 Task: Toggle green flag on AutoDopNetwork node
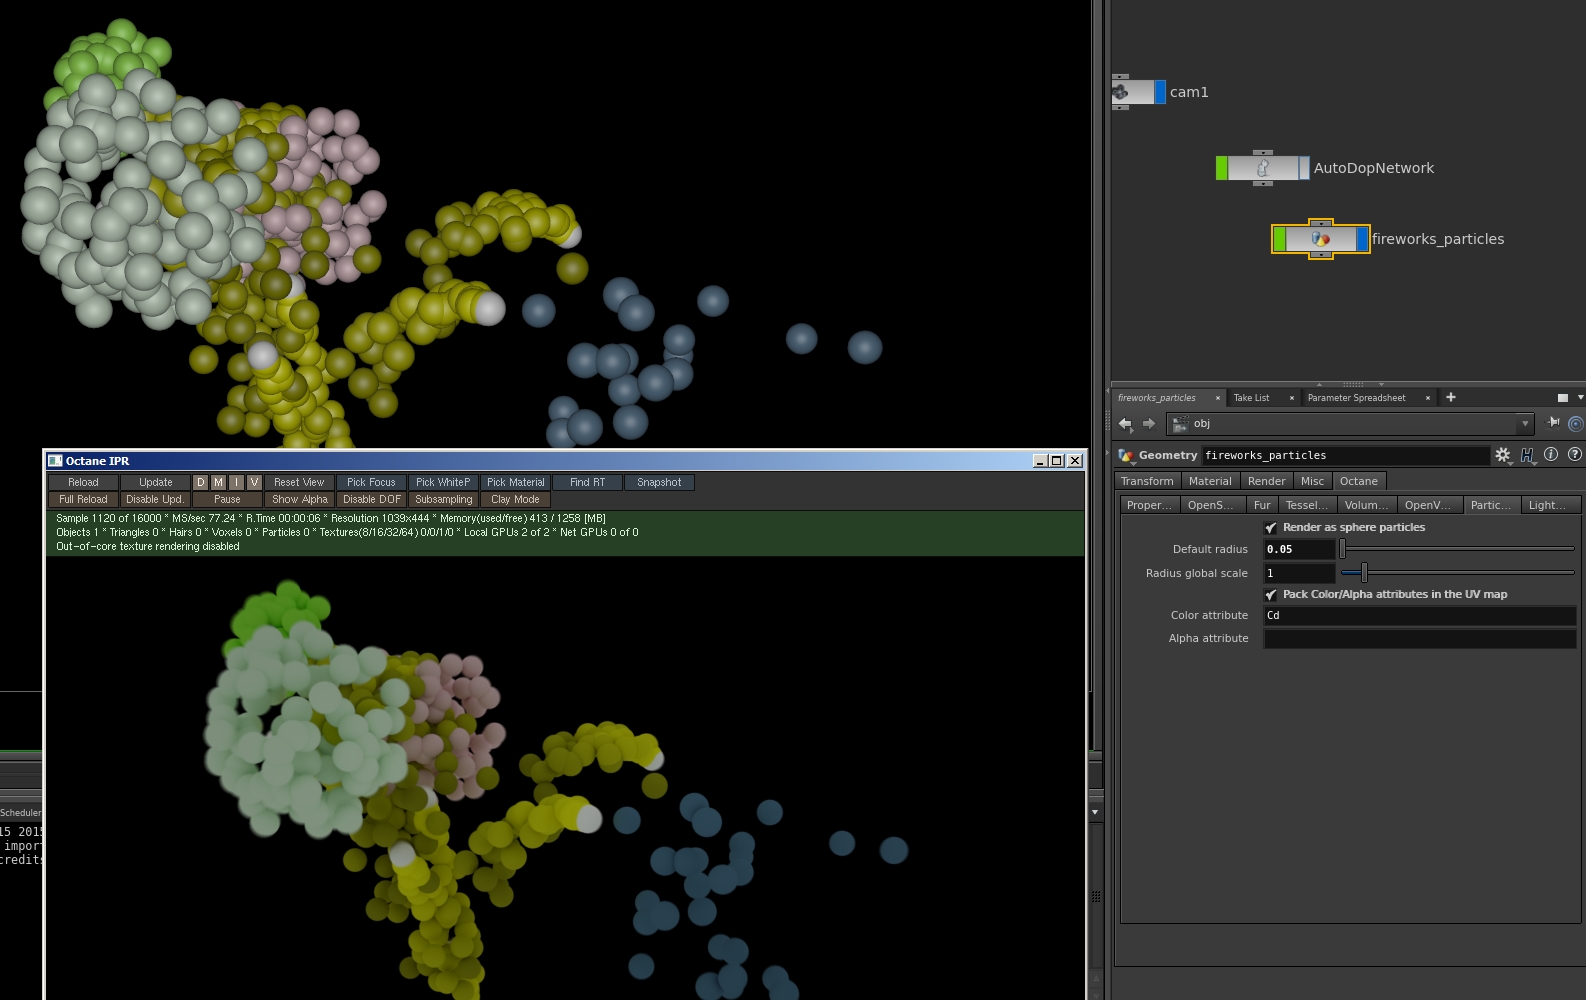pyautogui.click(x=1222, y=168)
